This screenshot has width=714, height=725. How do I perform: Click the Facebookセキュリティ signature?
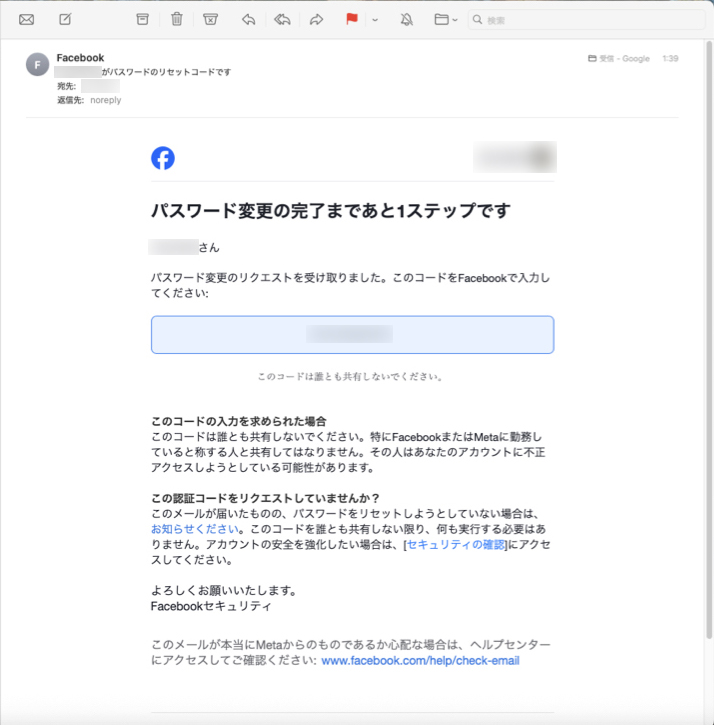[211, 606]
